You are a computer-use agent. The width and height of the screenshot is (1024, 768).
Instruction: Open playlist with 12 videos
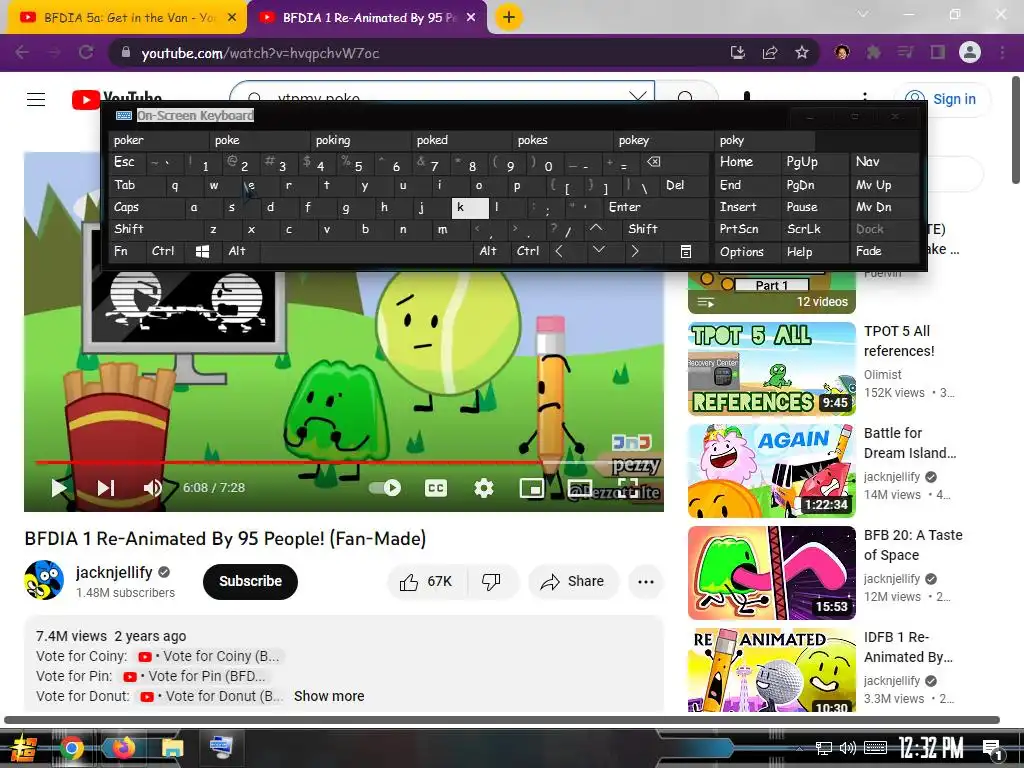click(771, 293)
